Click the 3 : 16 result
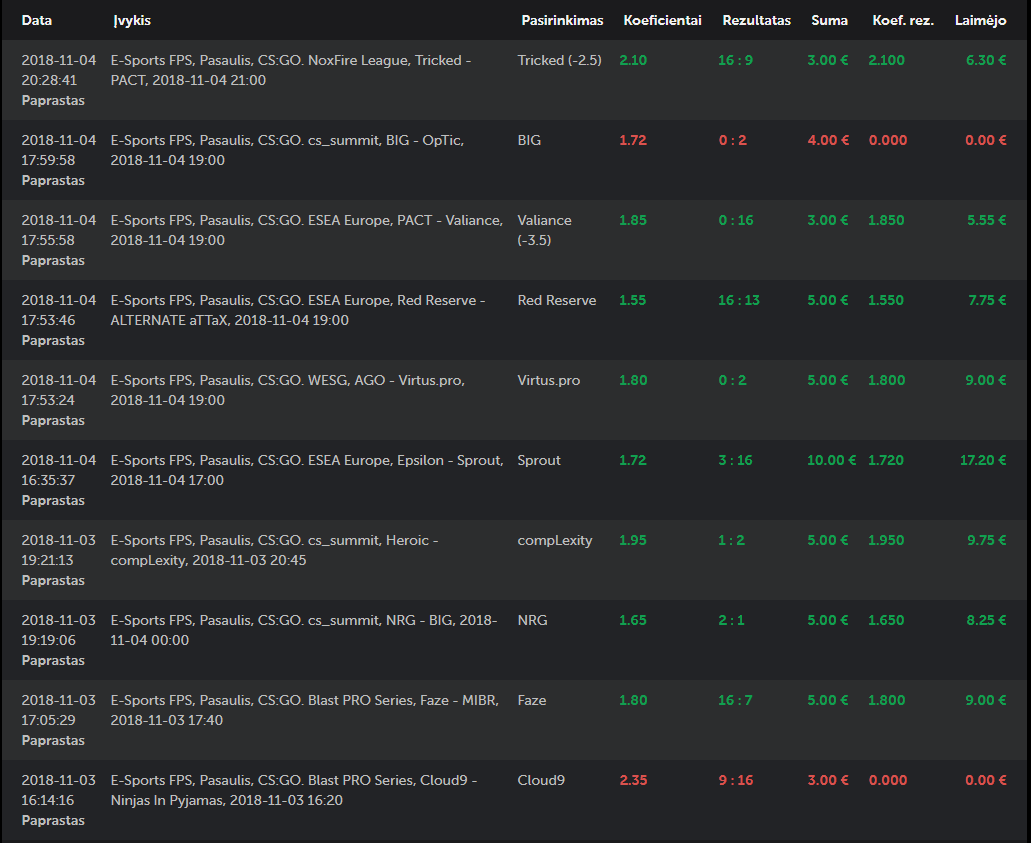Image resolution: width=1031 pixels, height=843 pixels. pyautogui.click(x=735, y=460)
